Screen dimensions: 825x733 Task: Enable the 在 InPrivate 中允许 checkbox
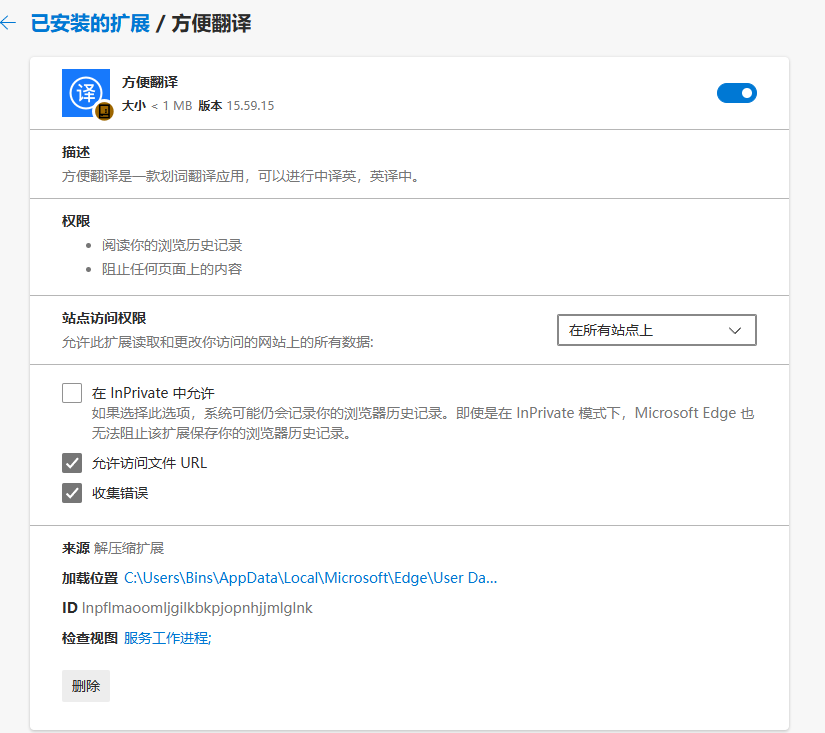[72, 393]
